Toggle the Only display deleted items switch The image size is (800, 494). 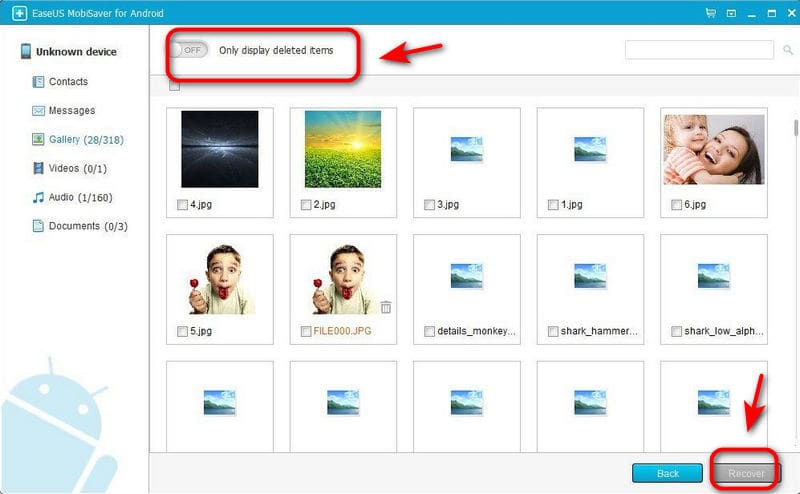coord(188,50)
